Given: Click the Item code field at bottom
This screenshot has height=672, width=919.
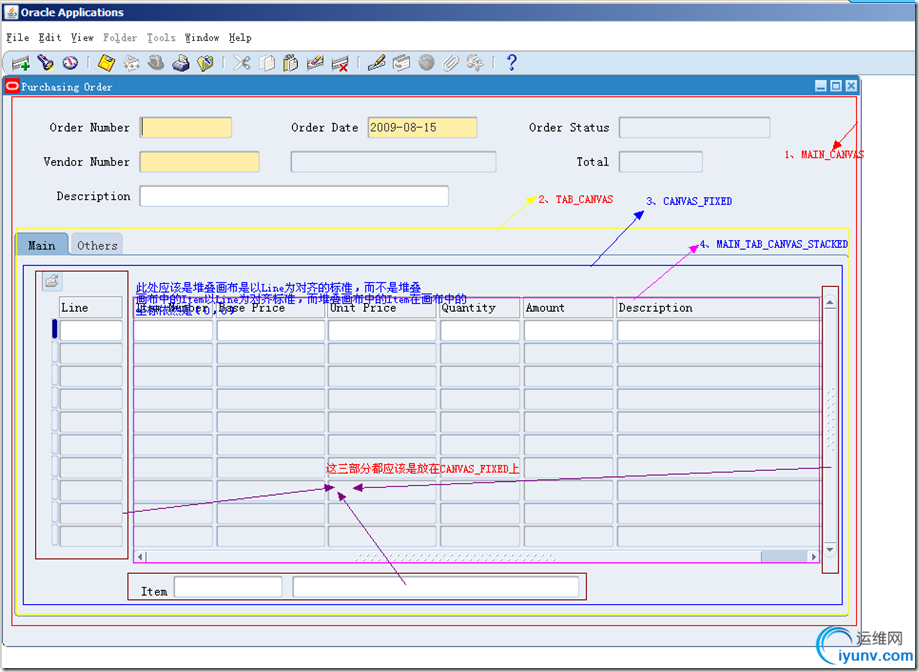Looking at the screenshot, I should (x=228, y=587).
